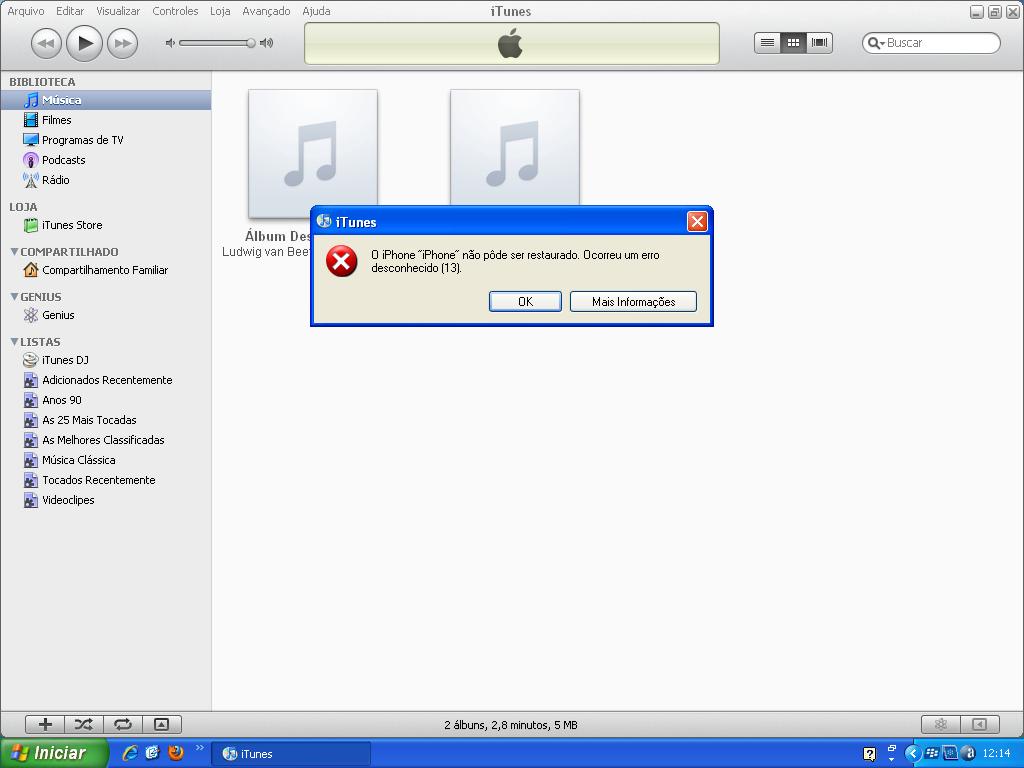Click OK in the error dialog

(x=525, y=302)
